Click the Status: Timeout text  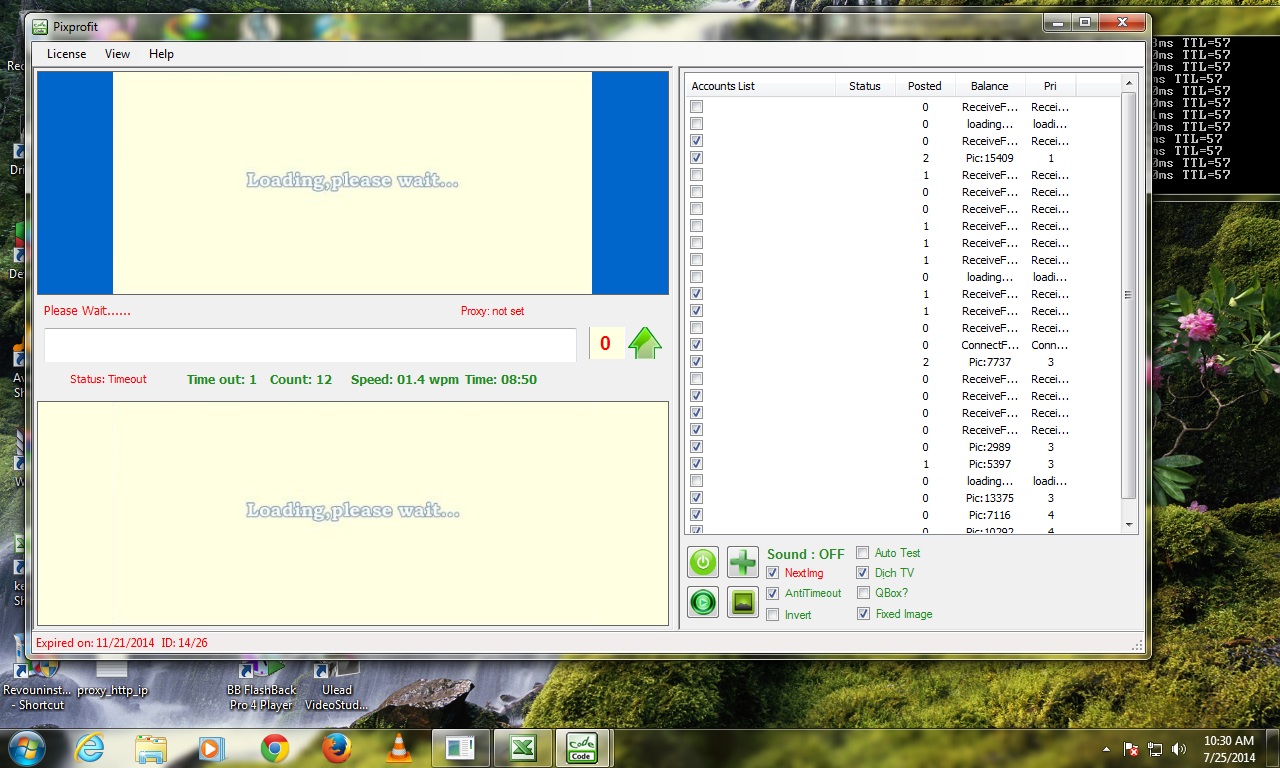(108, 380)
